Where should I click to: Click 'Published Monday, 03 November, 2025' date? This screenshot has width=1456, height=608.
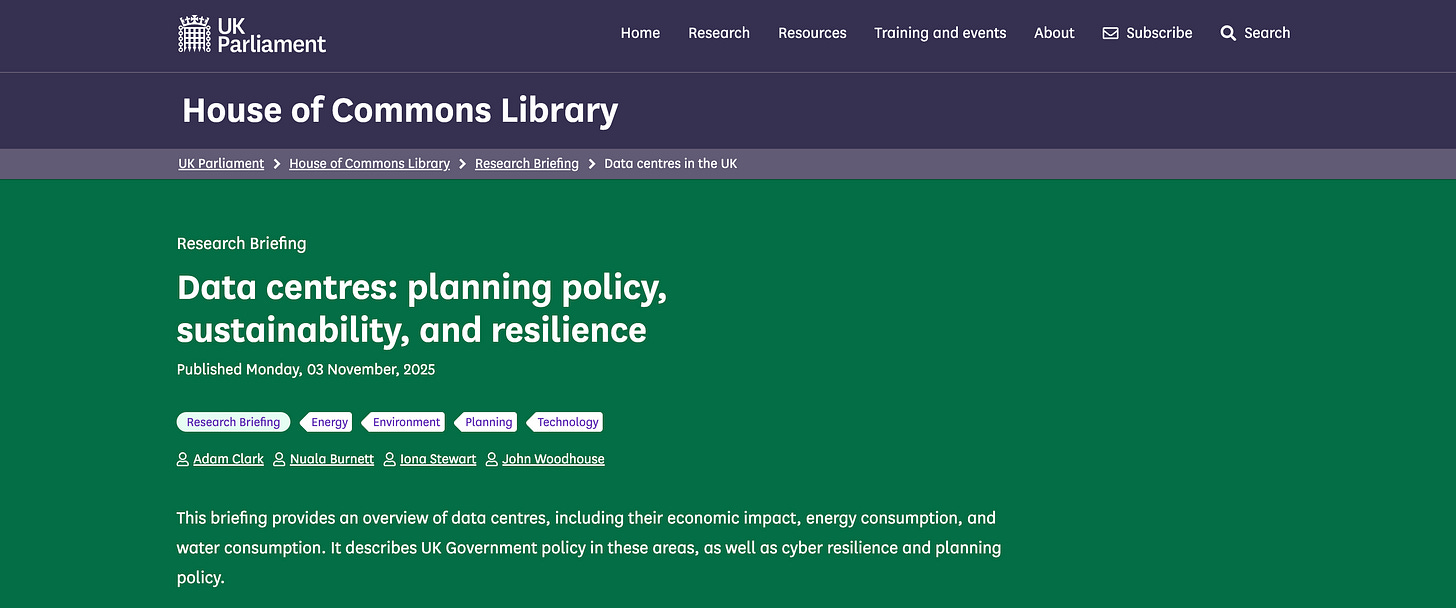(x=306, y=369)
